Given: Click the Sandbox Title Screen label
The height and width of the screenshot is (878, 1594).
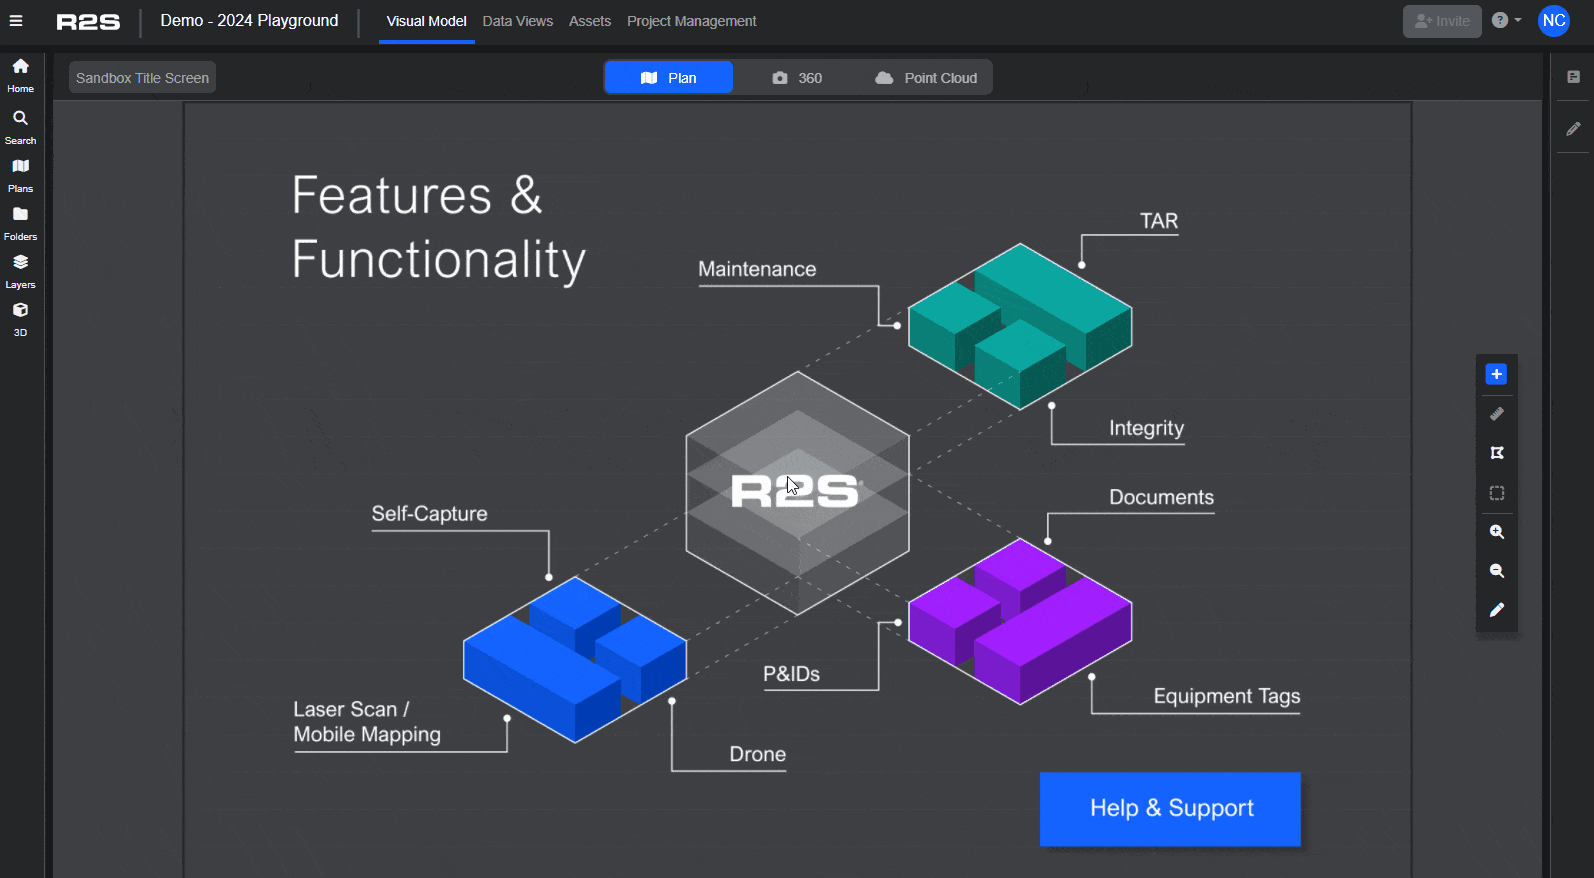Looking at the screenshot, I should pyautogui.click(x=142, y=78).
